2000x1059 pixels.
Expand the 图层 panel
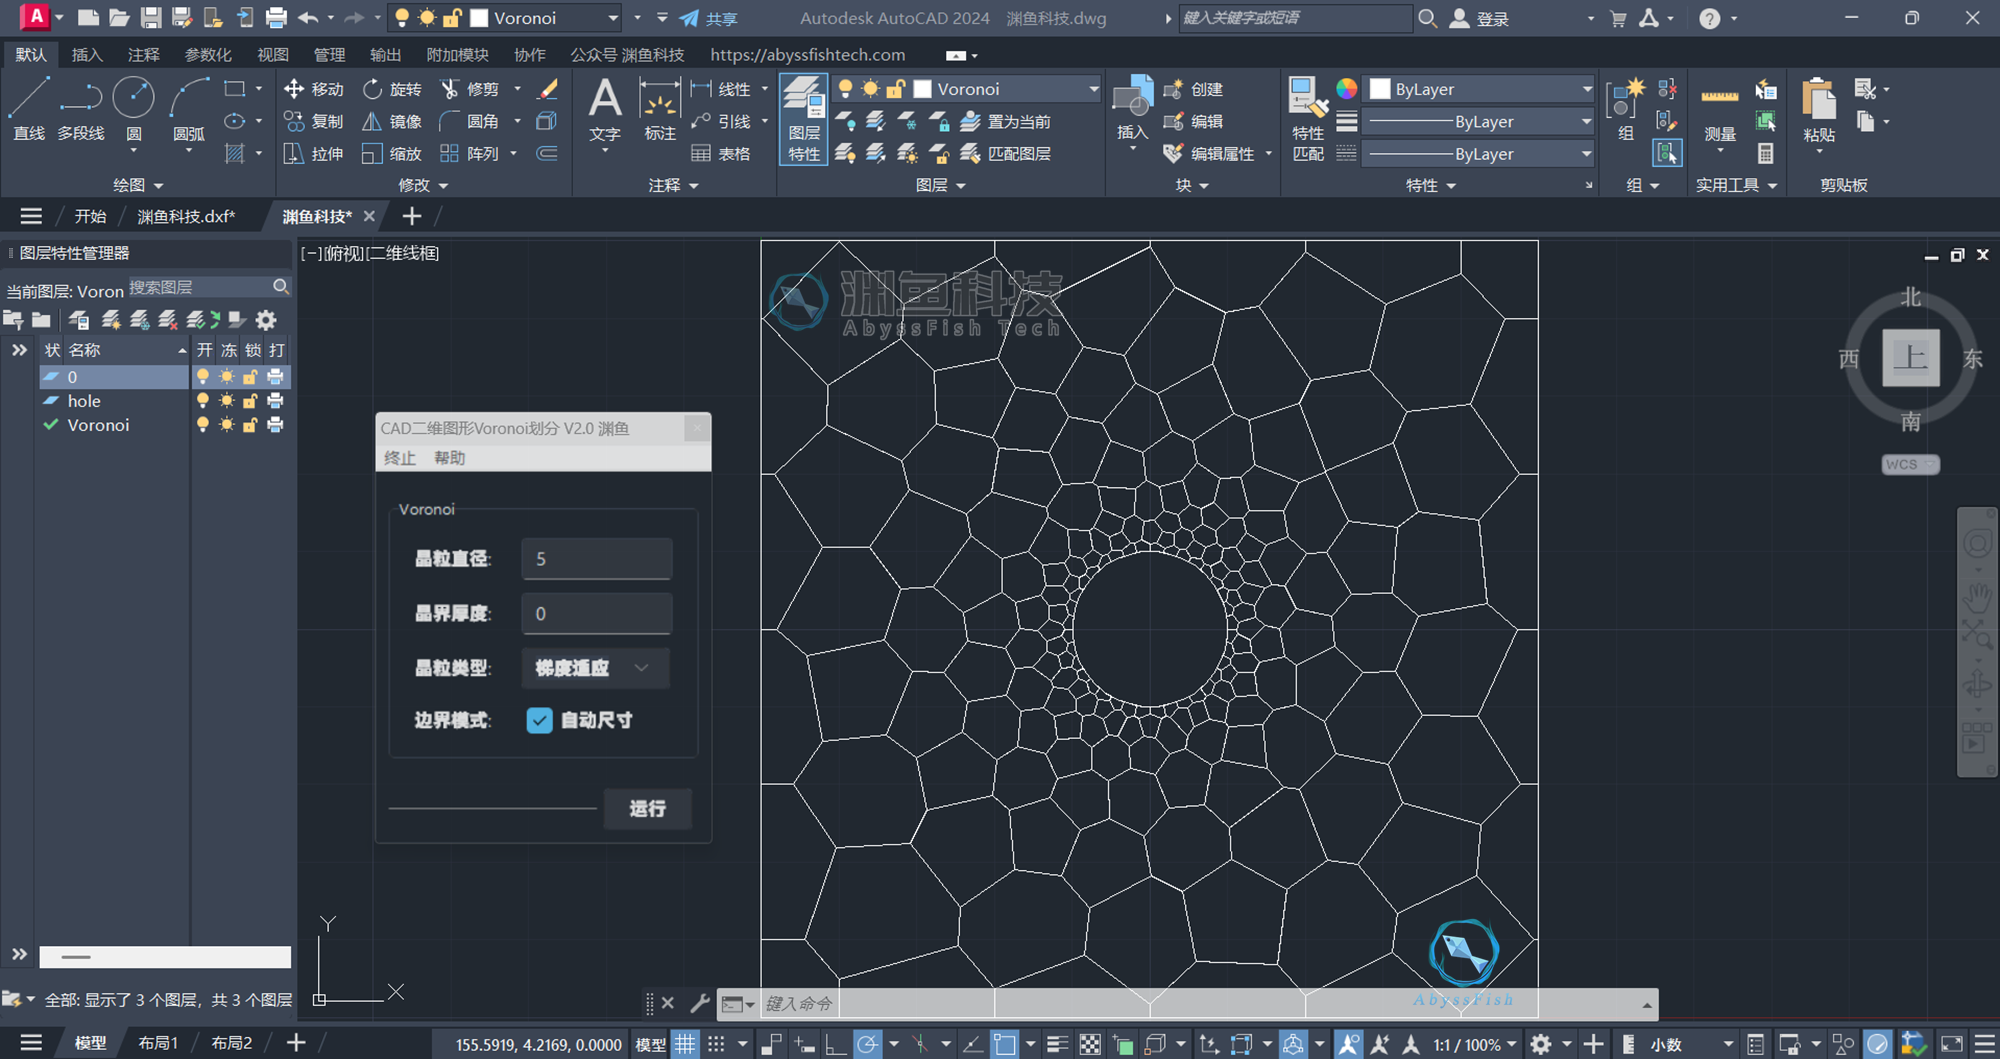click(x=941, y=185)
